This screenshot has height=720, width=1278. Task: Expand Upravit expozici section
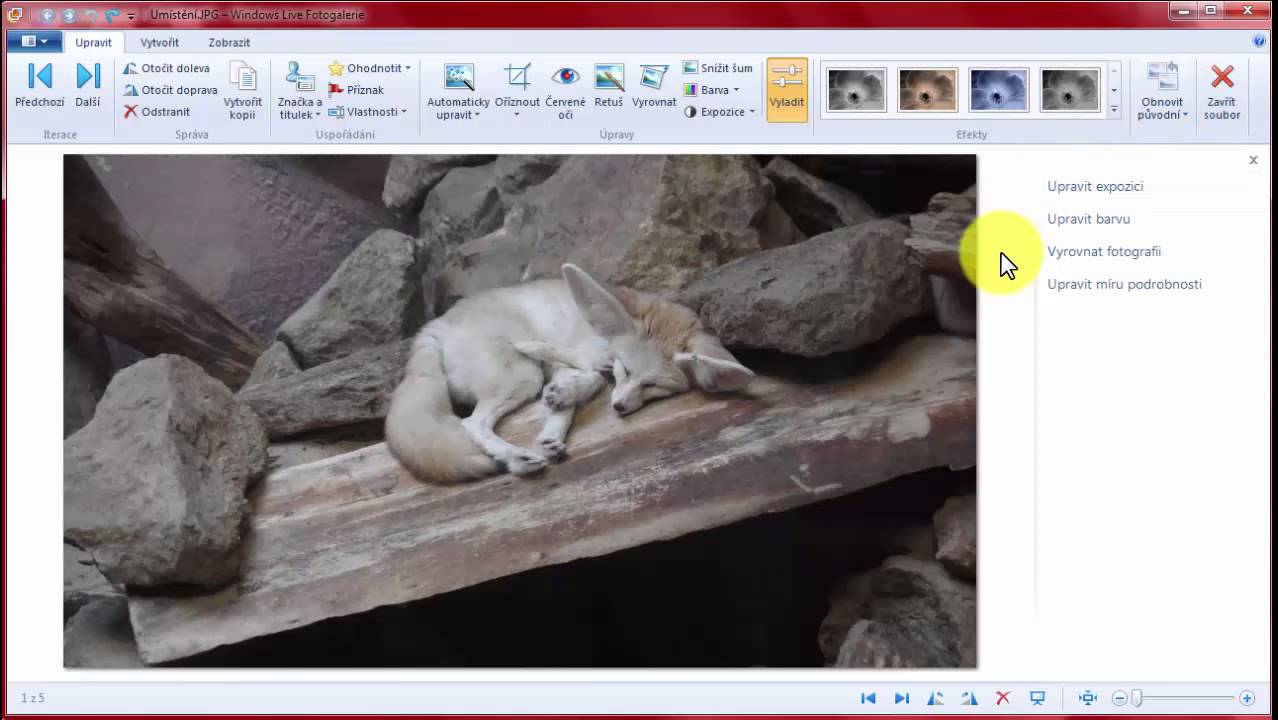pos(1095,186)
